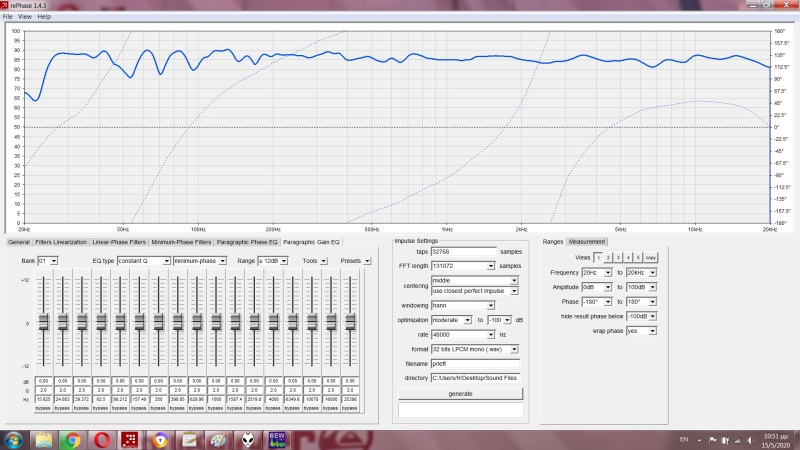Click the copy button in Views

click(x=650, y=257)
